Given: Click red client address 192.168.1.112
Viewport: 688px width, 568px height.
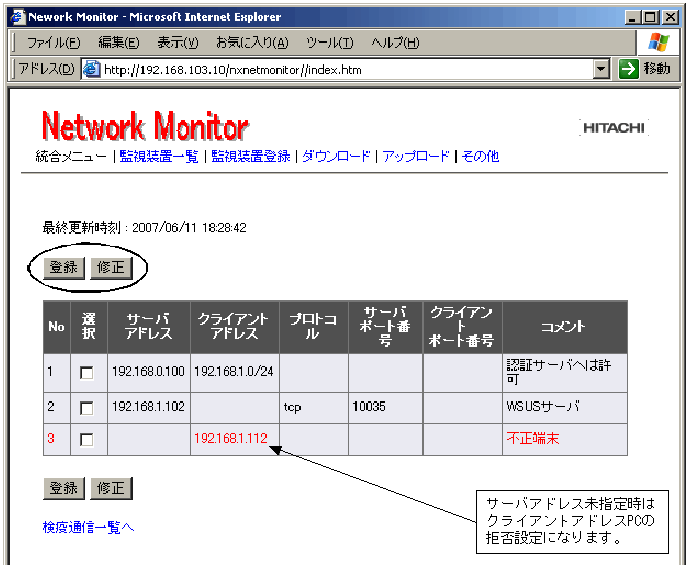Looking at the screenshot, I should (x=231, y=438).
